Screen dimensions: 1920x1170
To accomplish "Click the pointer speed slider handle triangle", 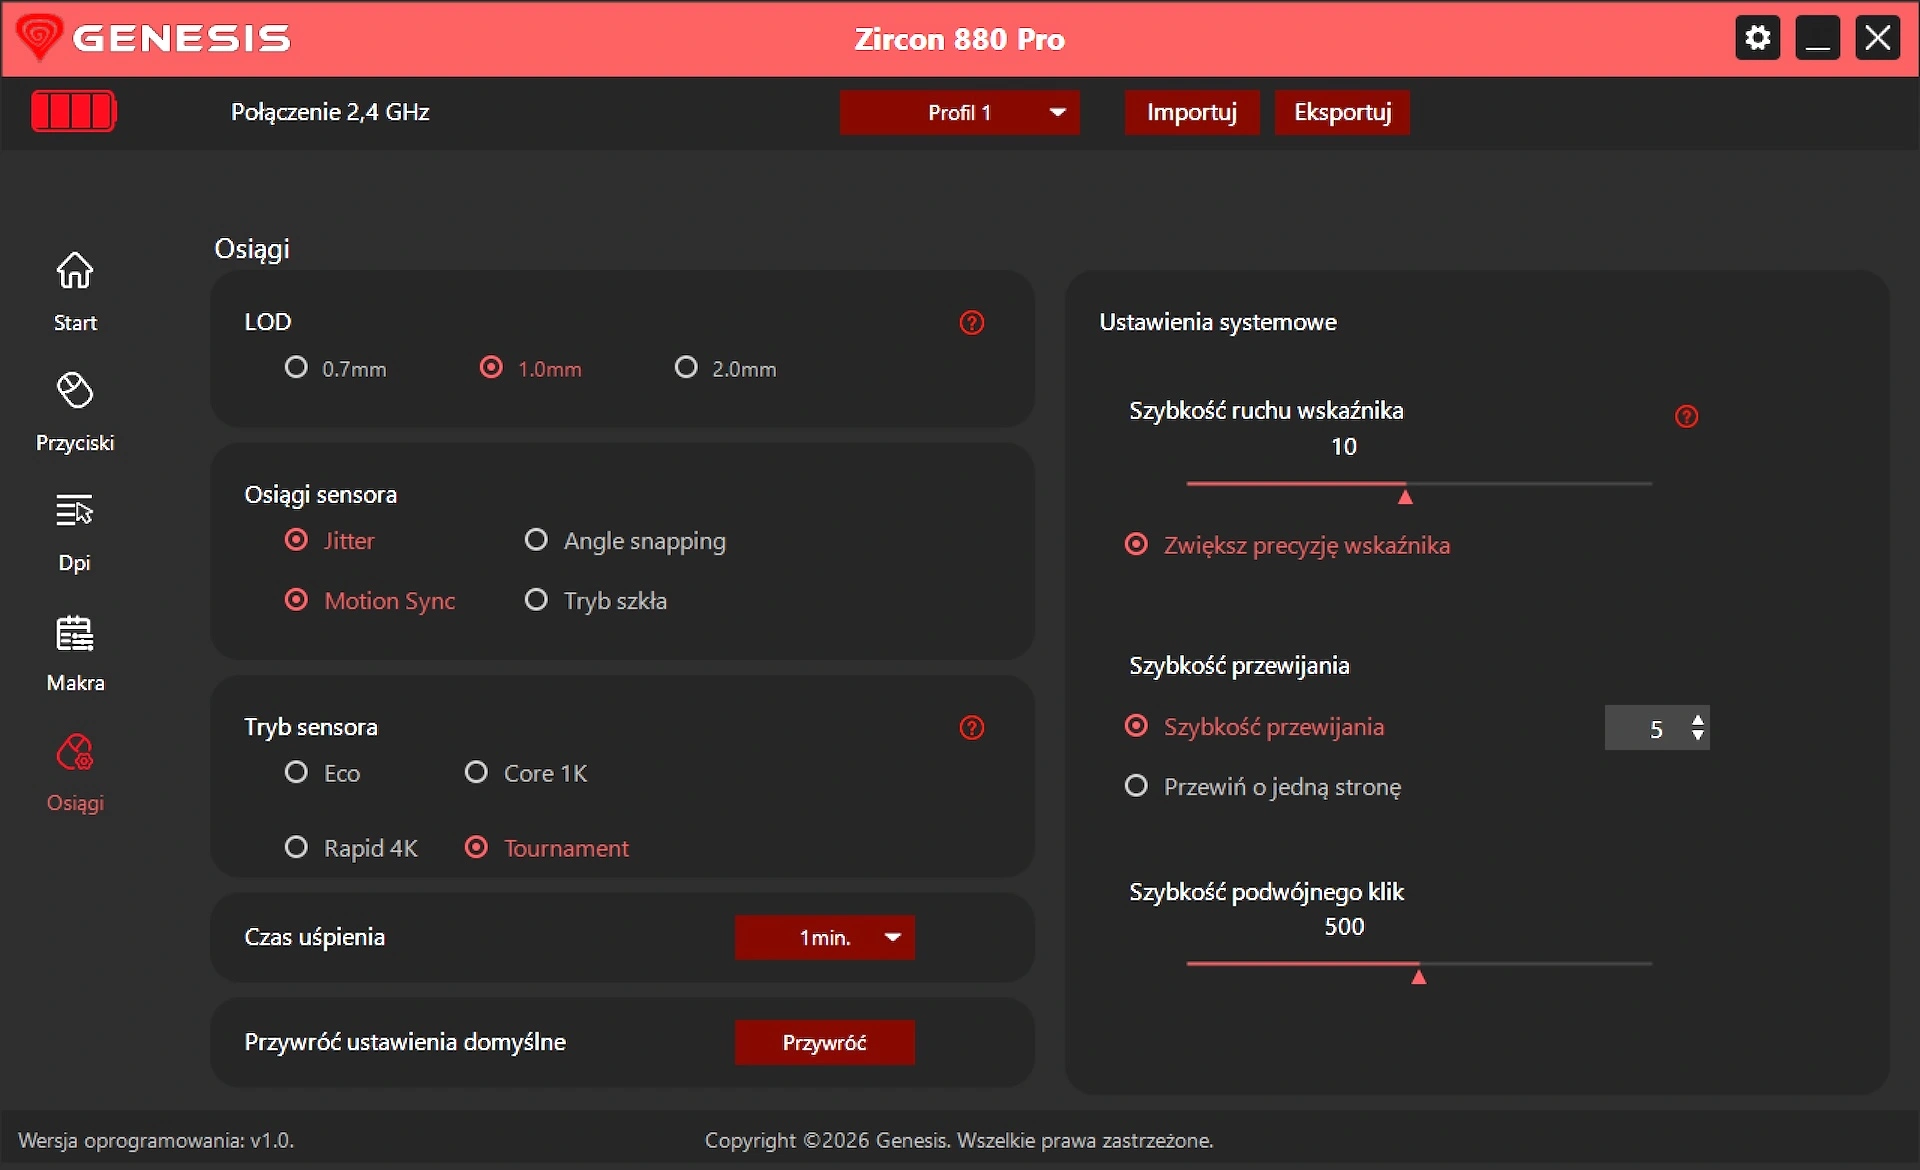I will pos(1405,496).
